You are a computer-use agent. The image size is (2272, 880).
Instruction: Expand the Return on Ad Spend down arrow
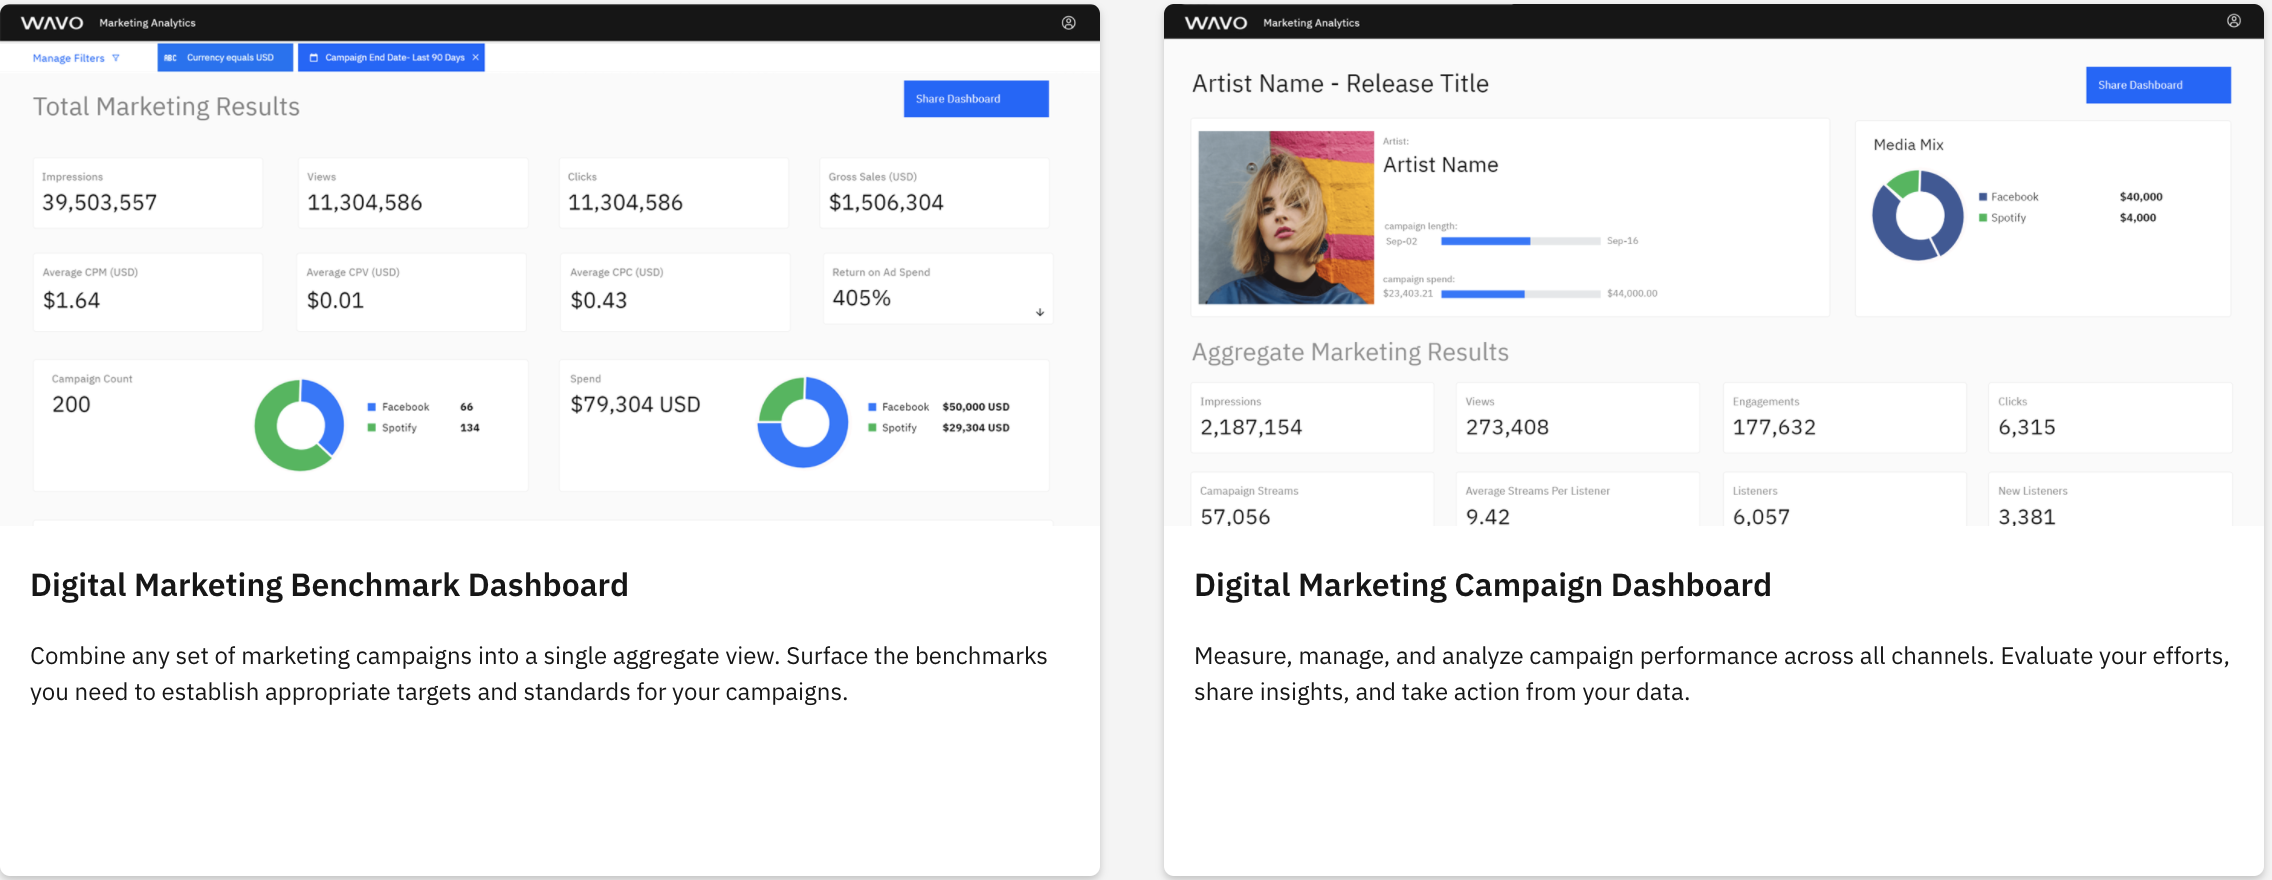(x=1040, y=312)
